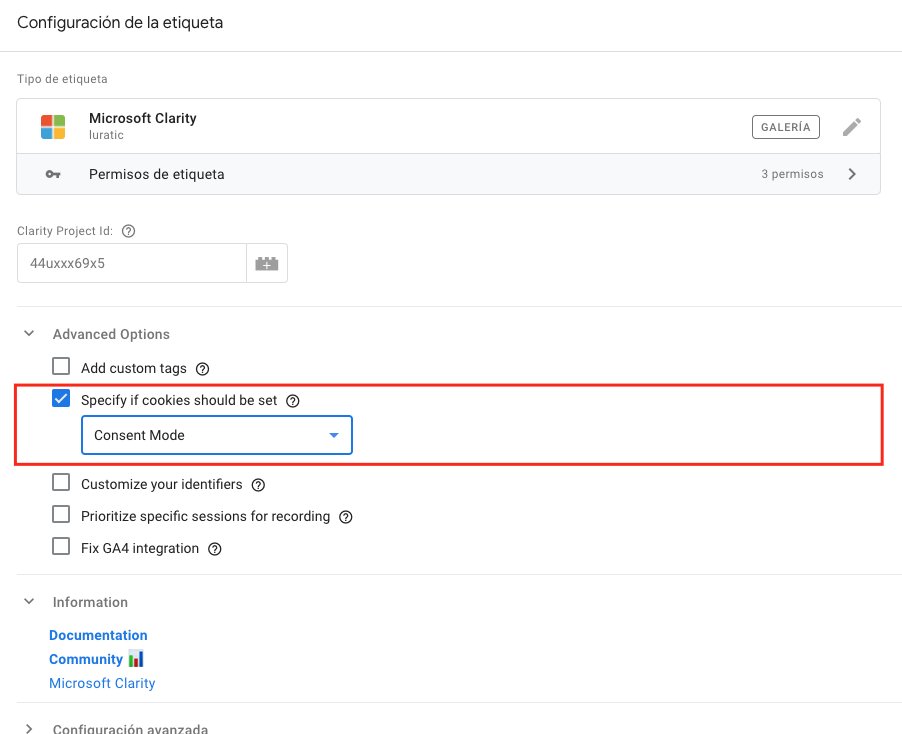Image resolution: width=902 pixels, height=734 pixels.
Task: Collapse the Information section
Action: [29, 602]
